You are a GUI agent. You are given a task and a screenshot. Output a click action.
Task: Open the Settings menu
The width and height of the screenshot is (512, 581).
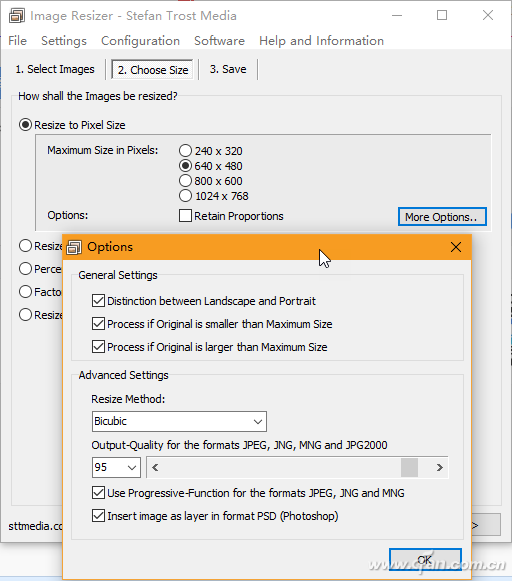tap(64, 41)
